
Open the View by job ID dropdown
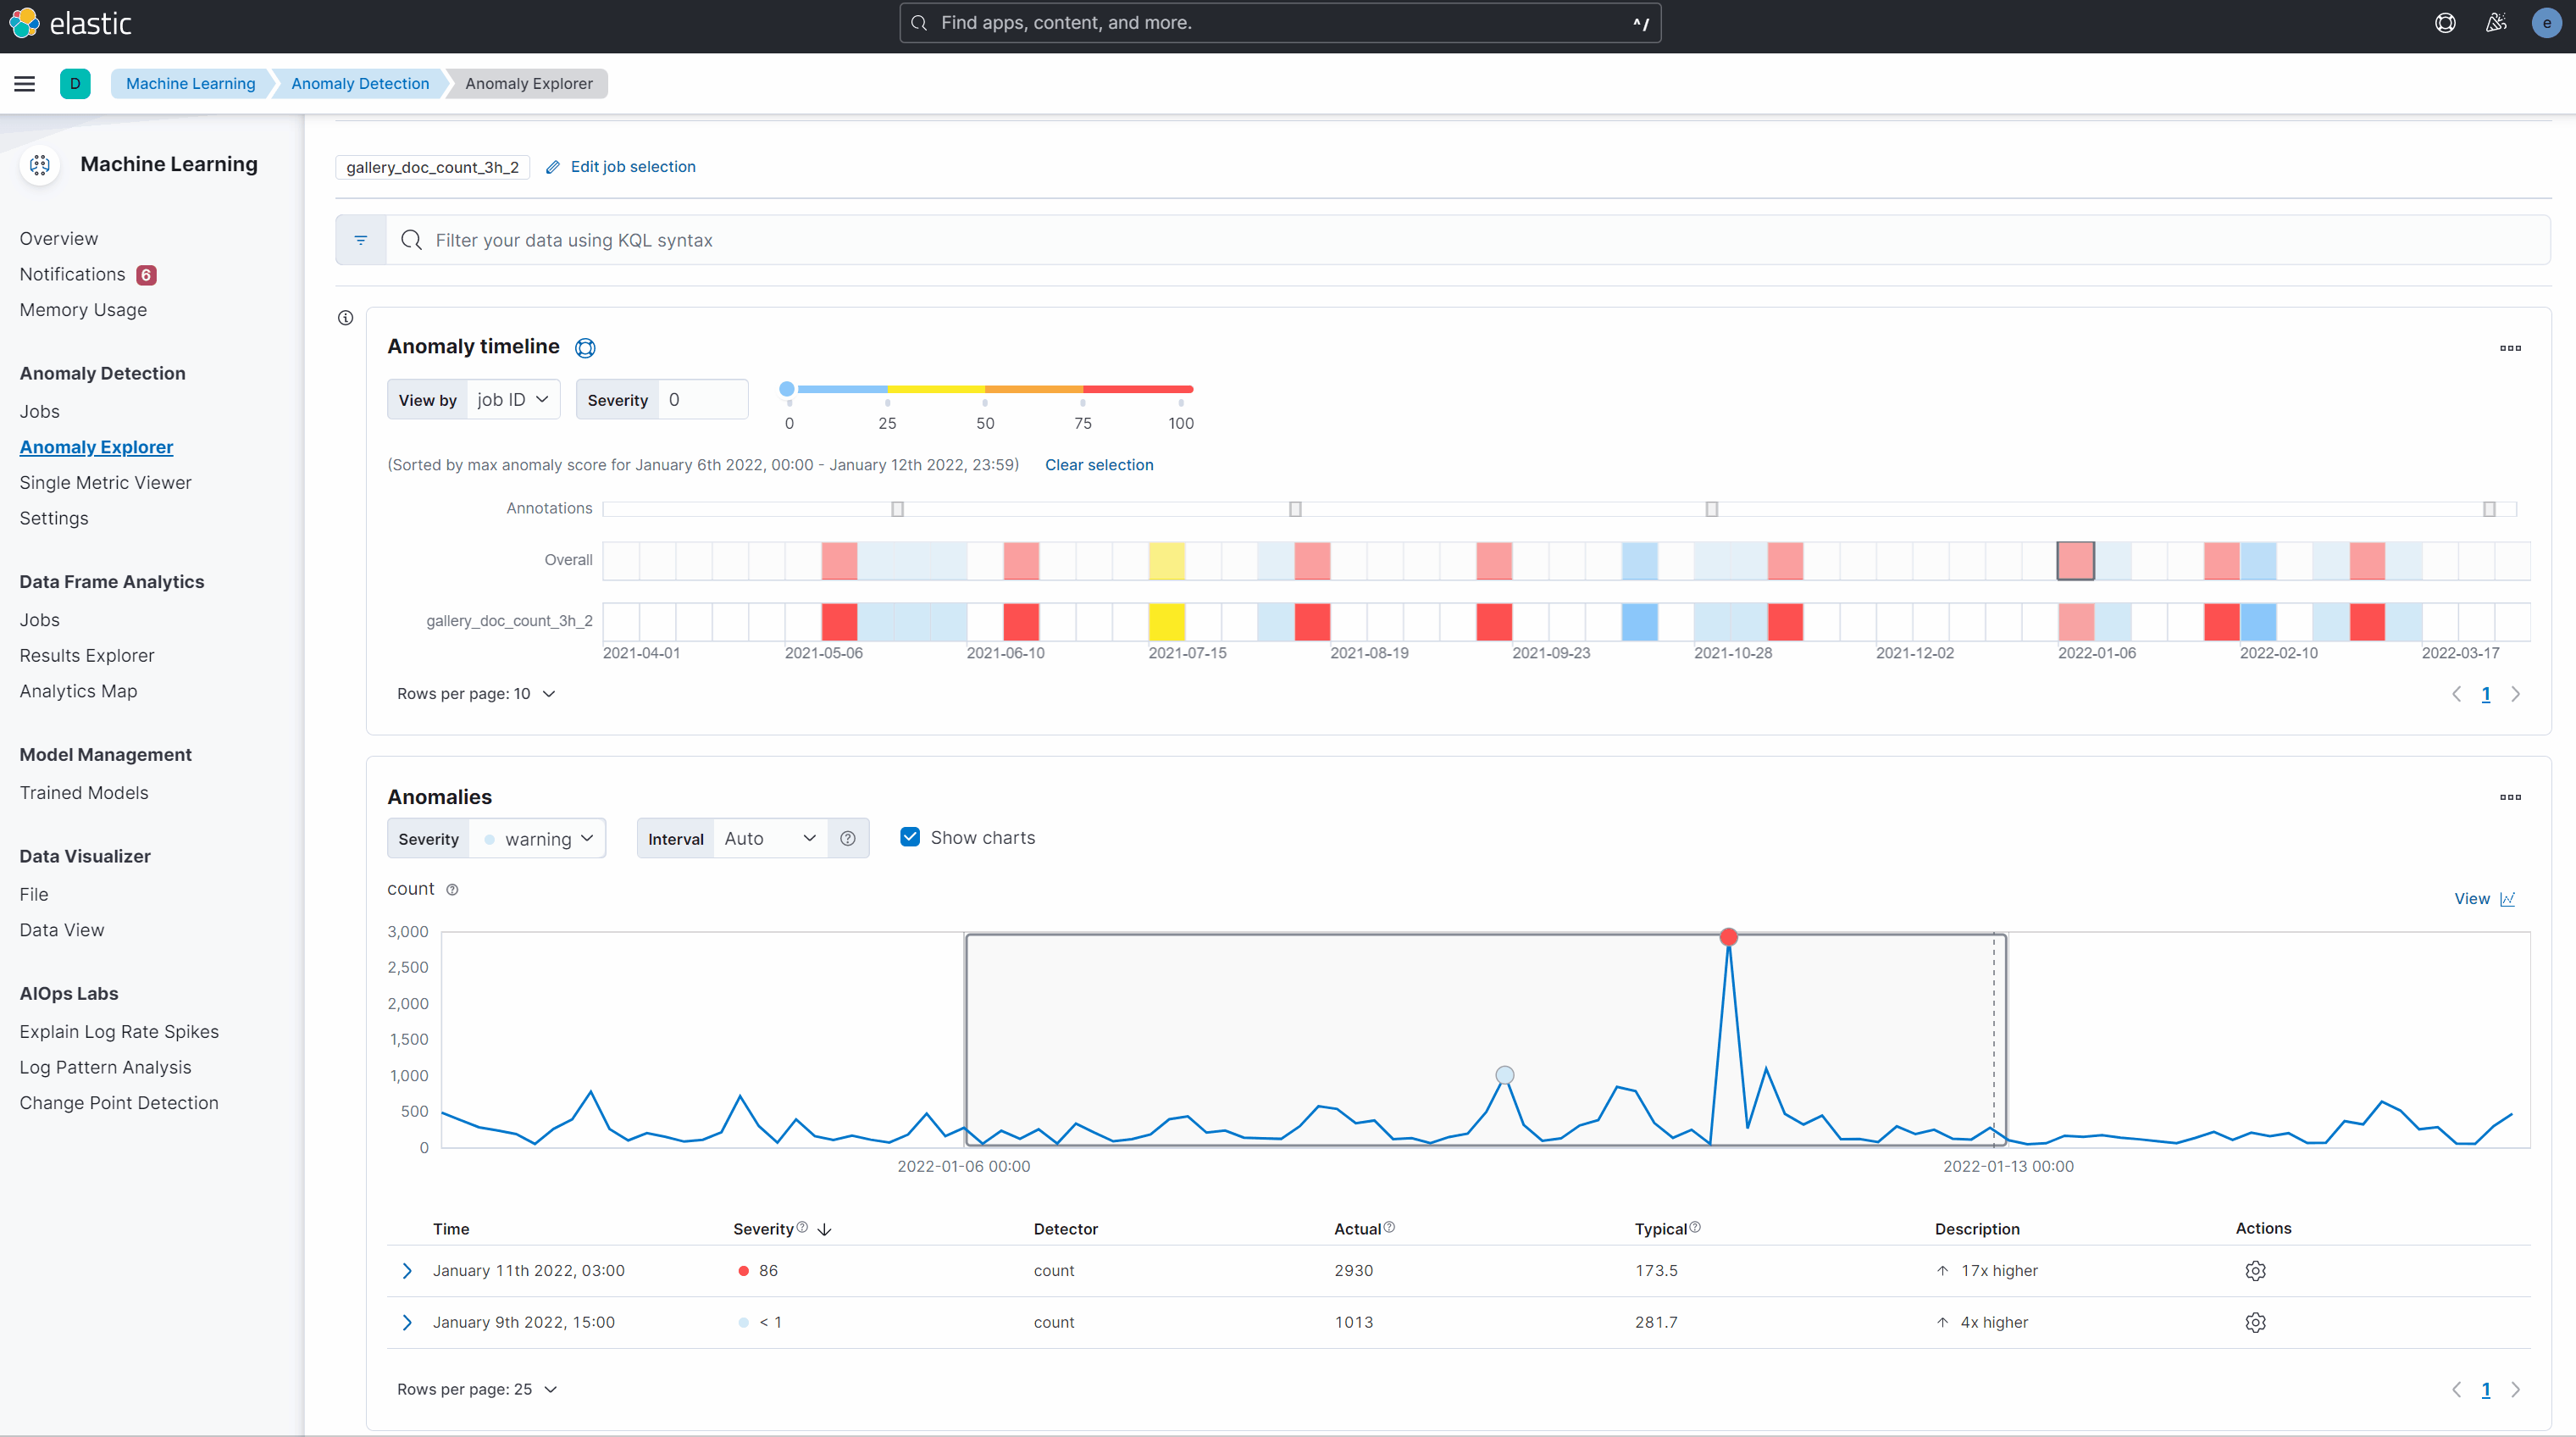coord(513,400)
